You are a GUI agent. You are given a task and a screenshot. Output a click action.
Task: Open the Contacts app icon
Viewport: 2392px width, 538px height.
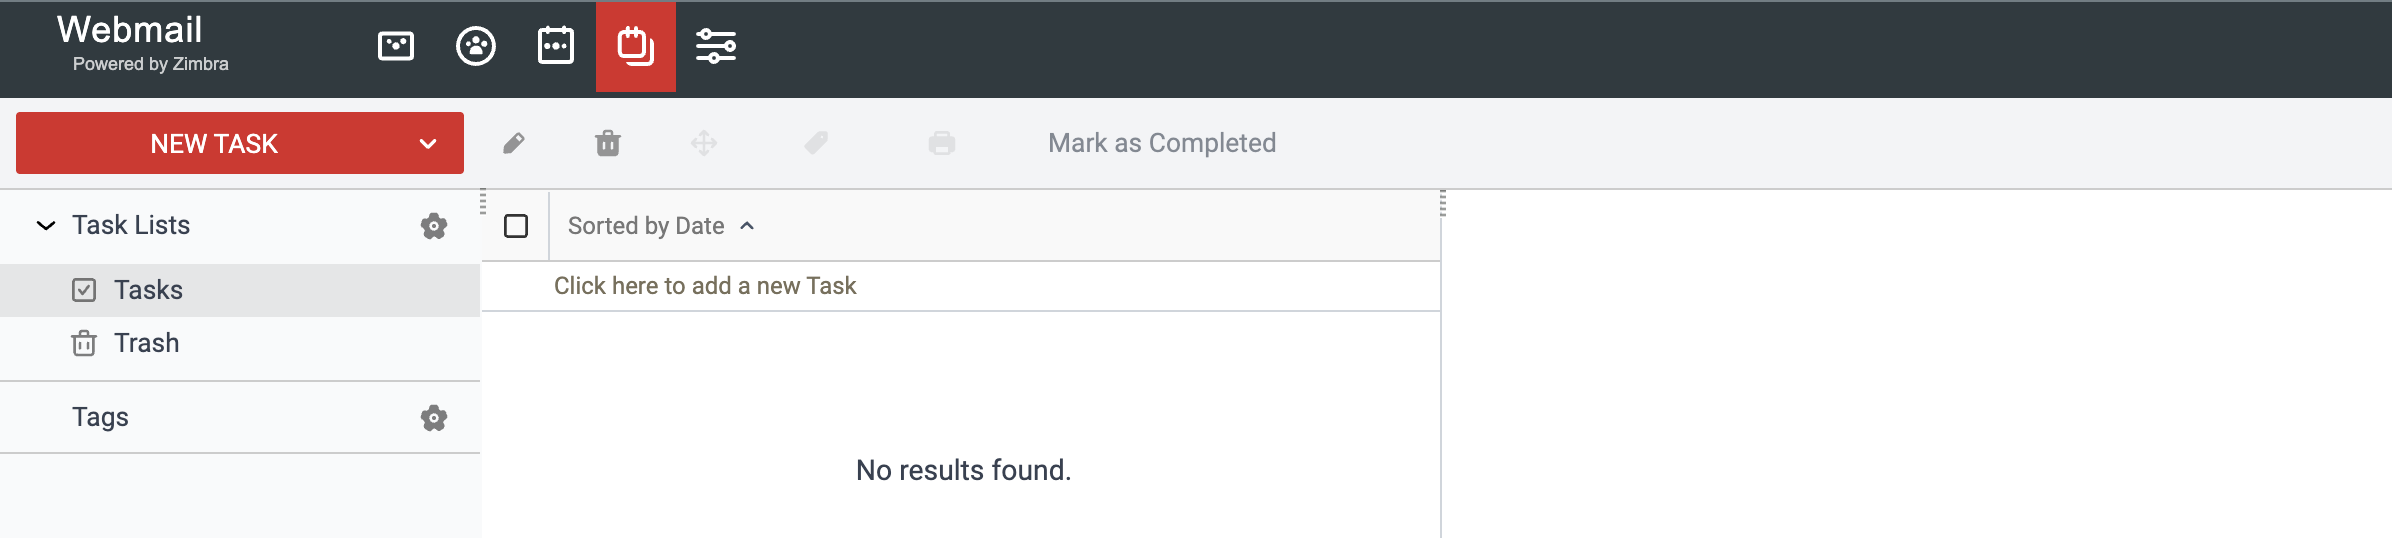coord(476,46)
